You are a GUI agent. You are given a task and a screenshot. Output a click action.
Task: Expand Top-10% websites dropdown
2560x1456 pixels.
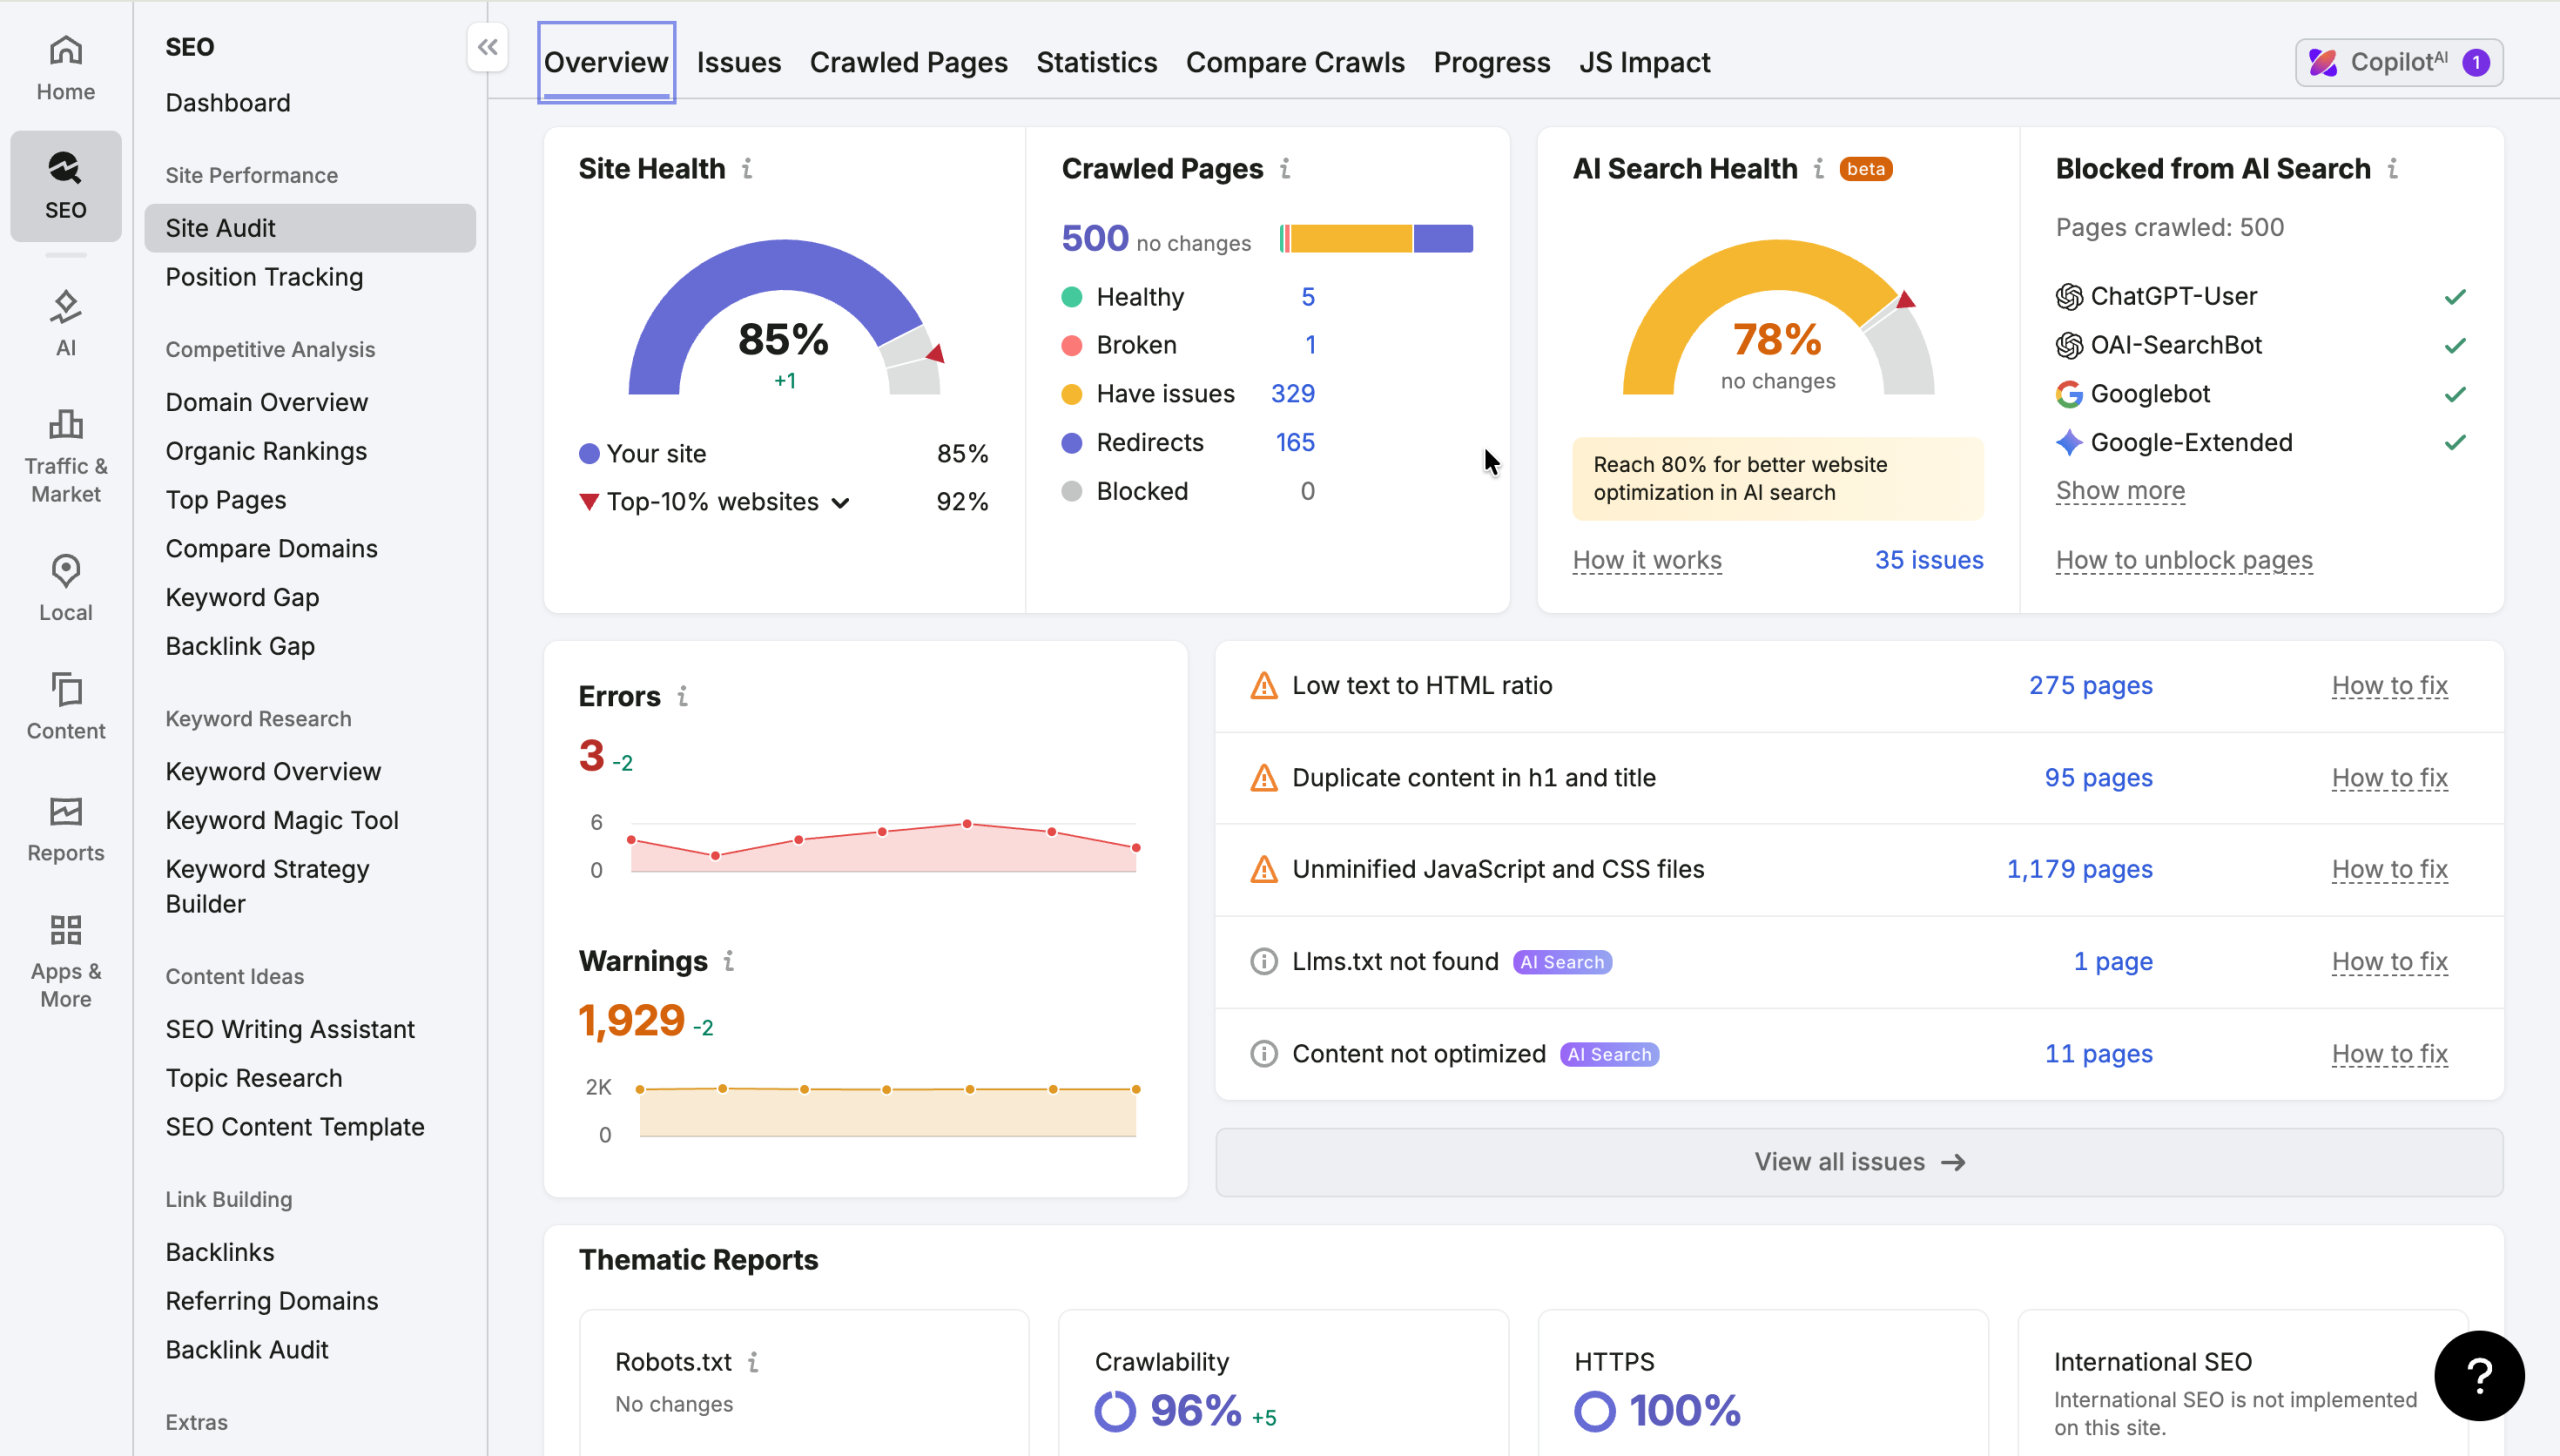[x=841, y=503]
